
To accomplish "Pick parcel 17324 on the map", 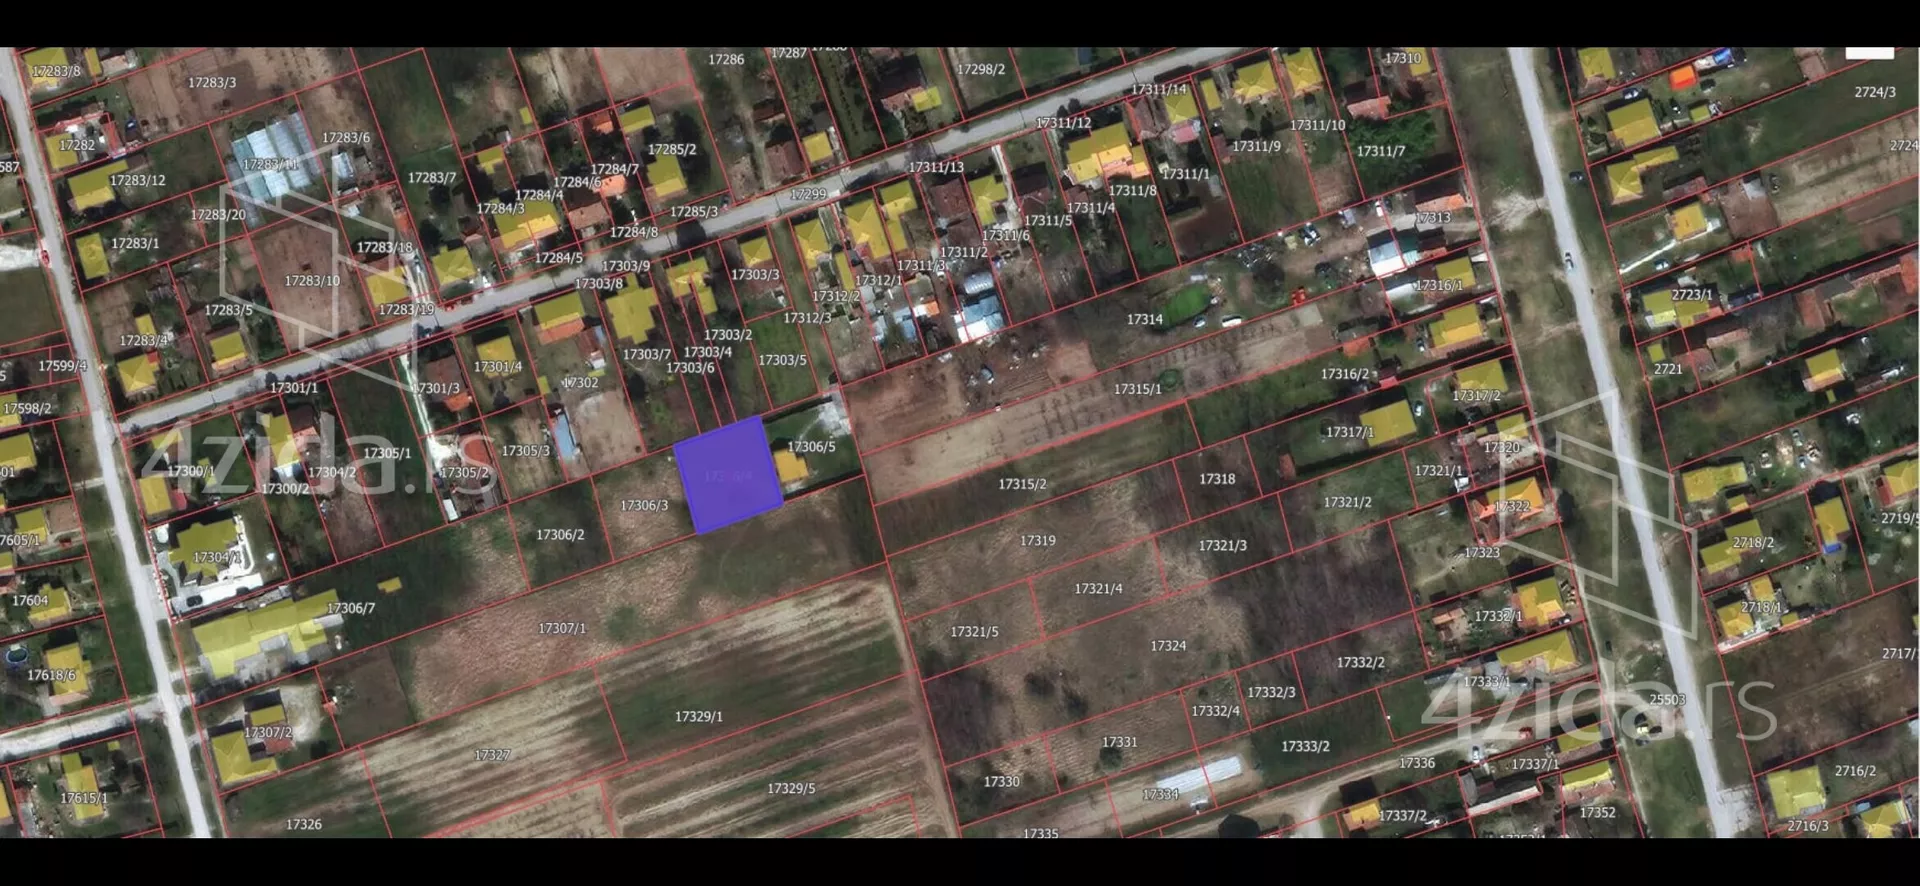I will (x=1167, y=647).
